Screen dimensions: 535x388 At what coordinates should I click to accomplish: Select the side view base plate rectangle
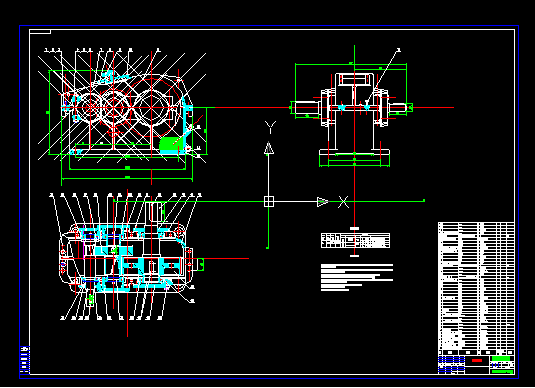pos(355,153)
